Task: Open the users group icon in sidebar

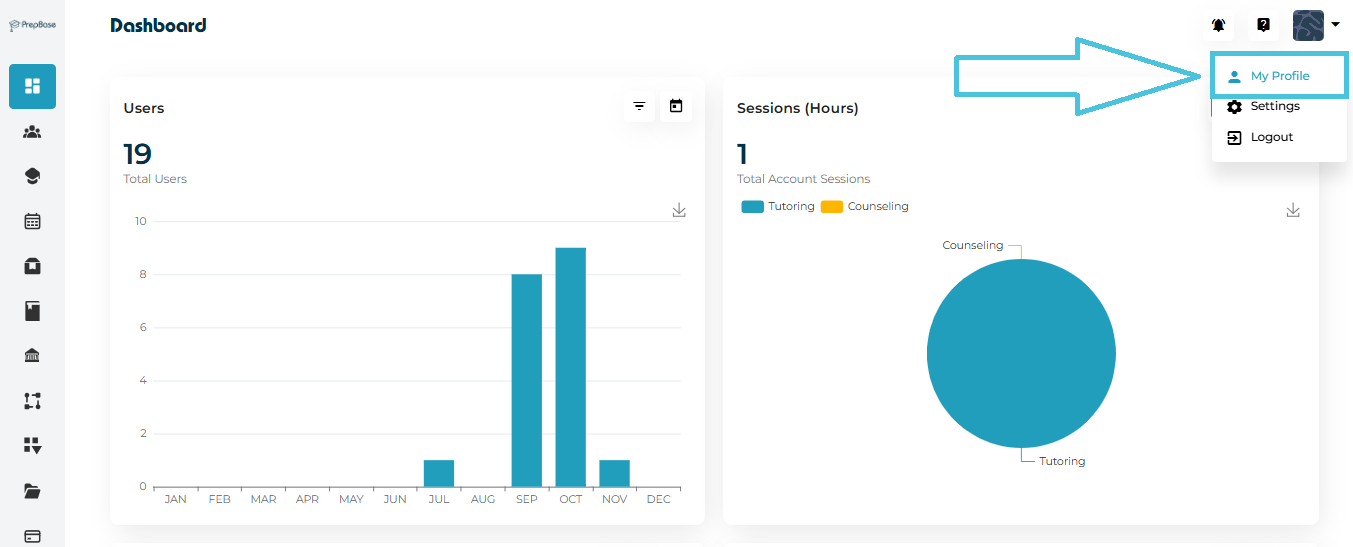Action: [32, 131]
